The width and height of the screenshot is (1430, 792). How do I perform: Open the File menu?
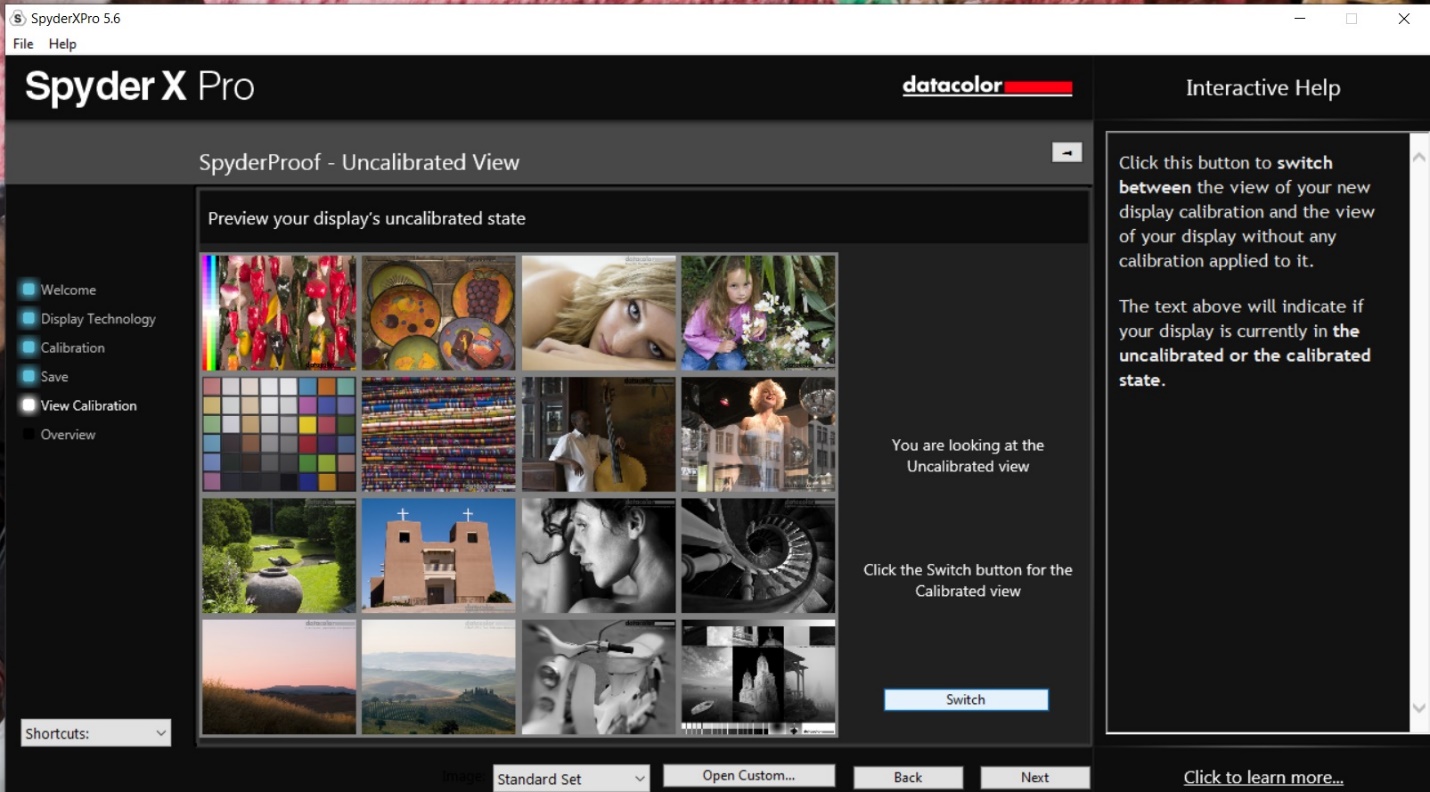[22, 44]
